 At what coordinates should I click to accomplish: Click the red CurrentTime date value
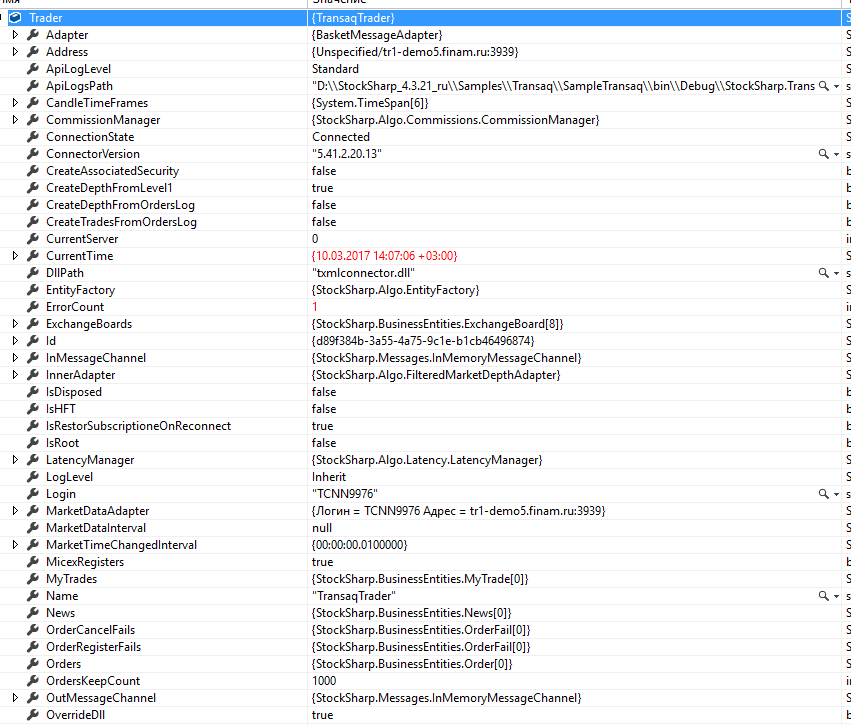click(385, 256)
